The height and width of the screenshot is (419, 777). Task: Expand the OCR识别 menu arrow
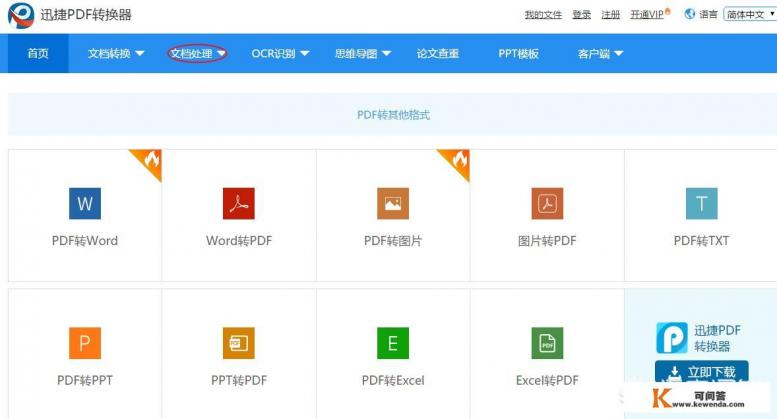coord(305,53)
